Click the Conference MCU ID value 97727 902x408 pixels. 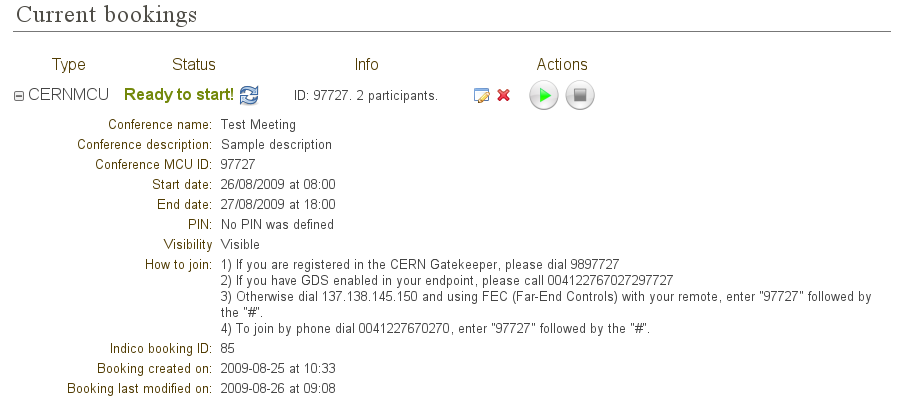point(238,165)
